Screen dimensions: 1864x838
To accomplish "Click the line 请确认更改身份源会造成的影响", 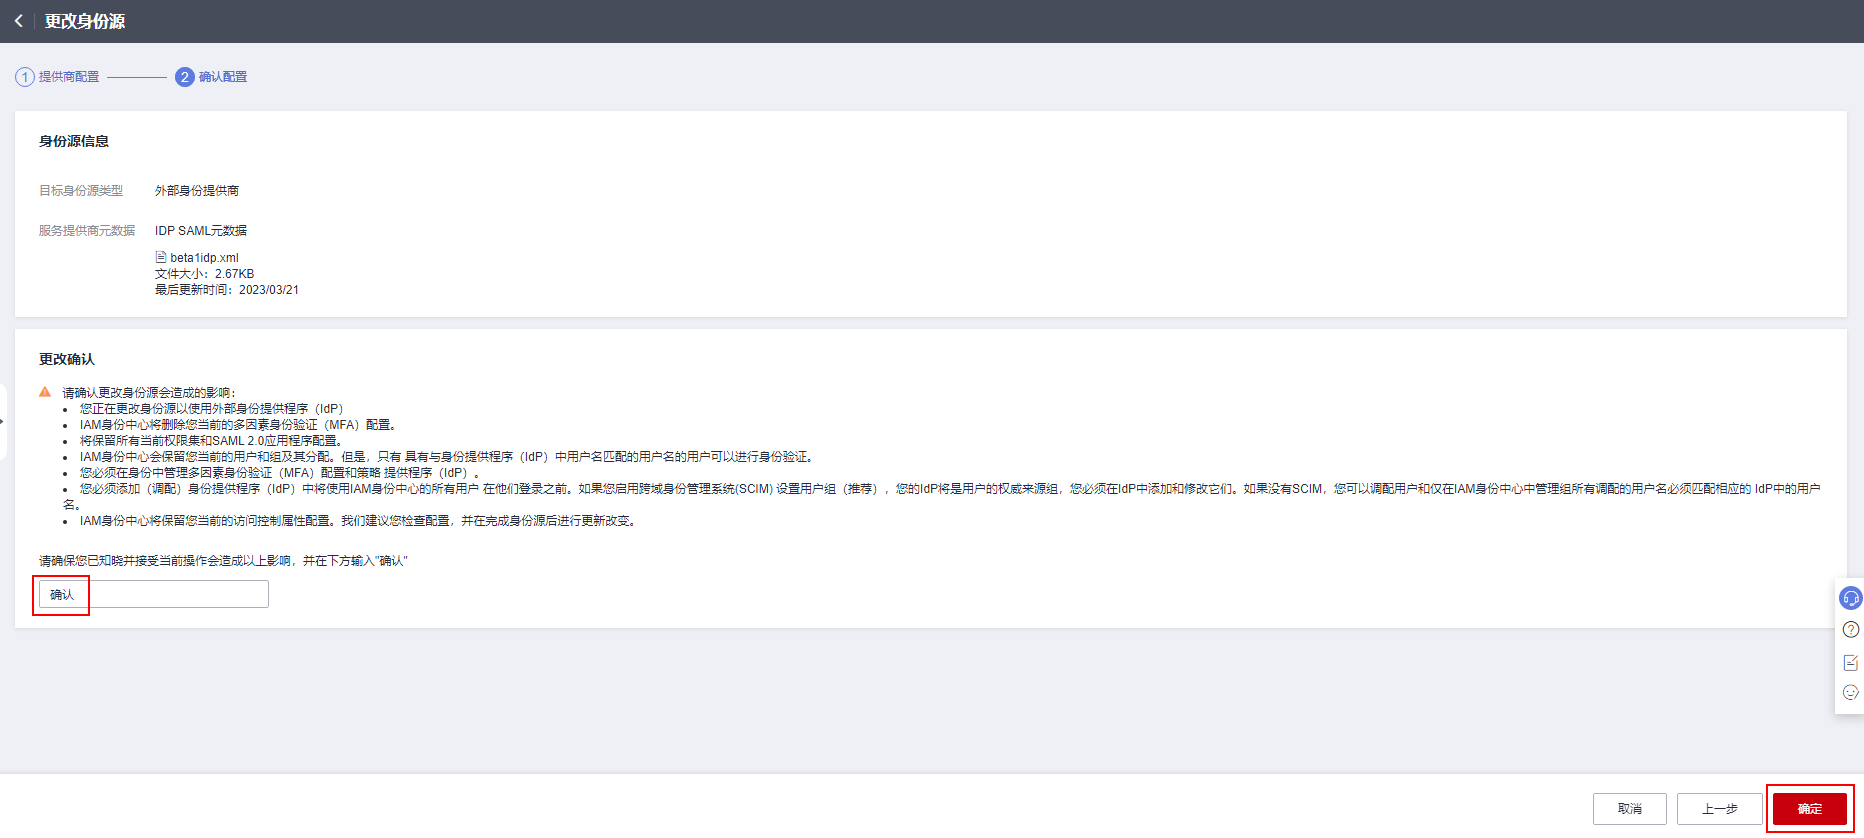I will (x=149, y=392).
